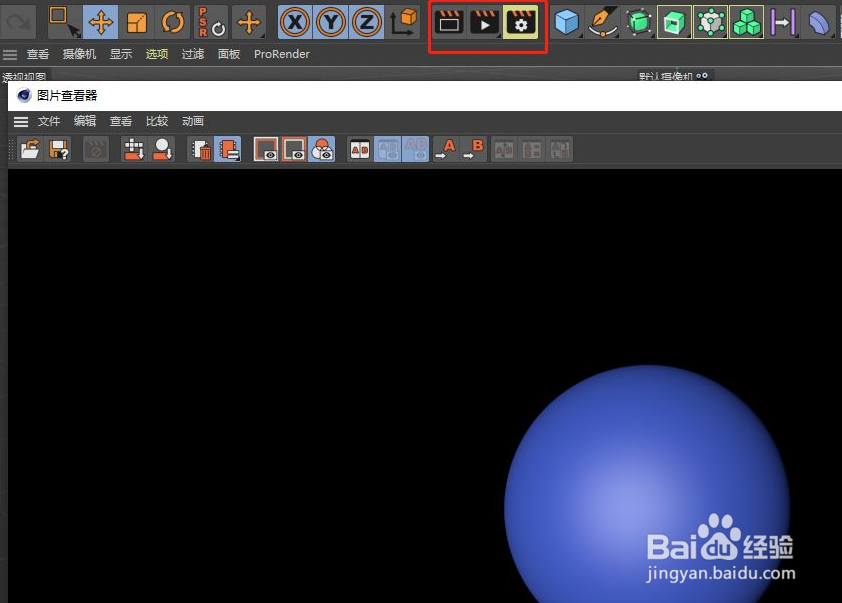
Task: Select the Live Selection tool
Action: click(64, 22)
